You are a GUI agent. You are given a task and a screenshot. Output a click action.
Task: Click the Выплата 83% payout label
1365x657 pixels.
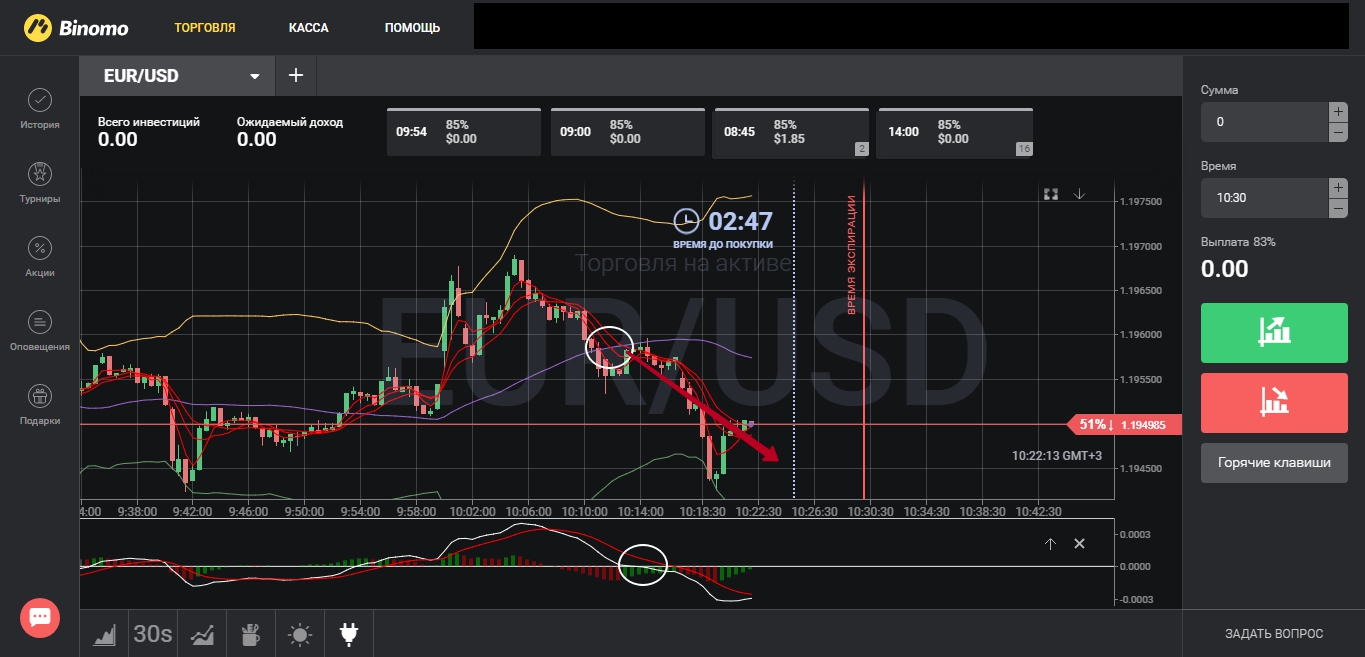(1238, 242)
